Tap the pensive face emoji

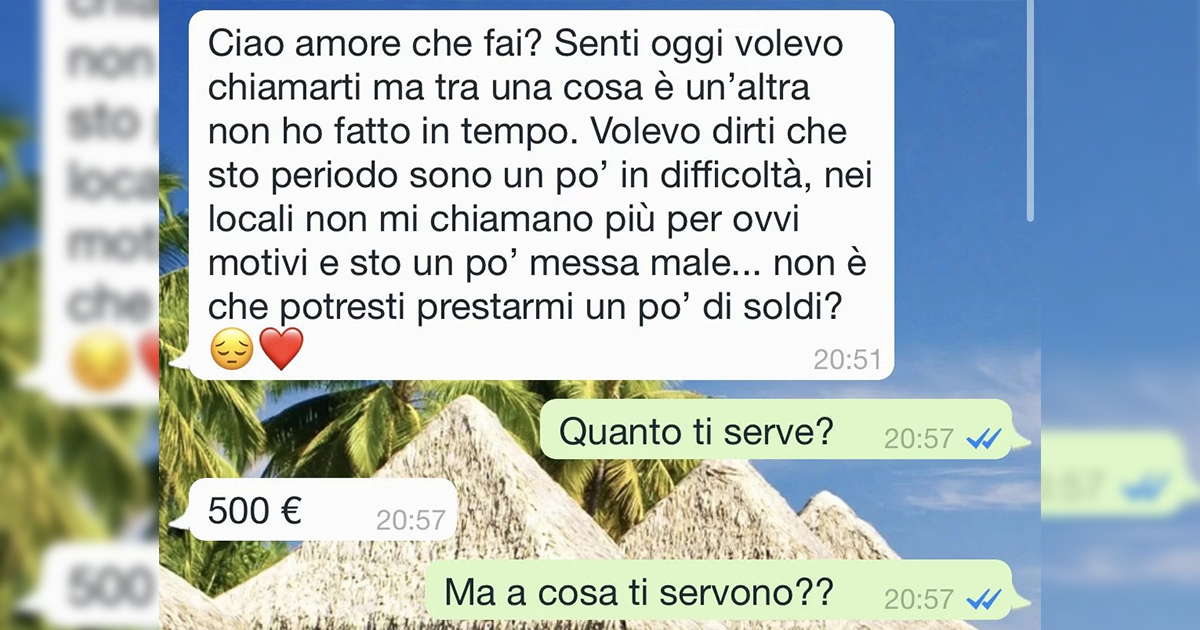[230, 350]
